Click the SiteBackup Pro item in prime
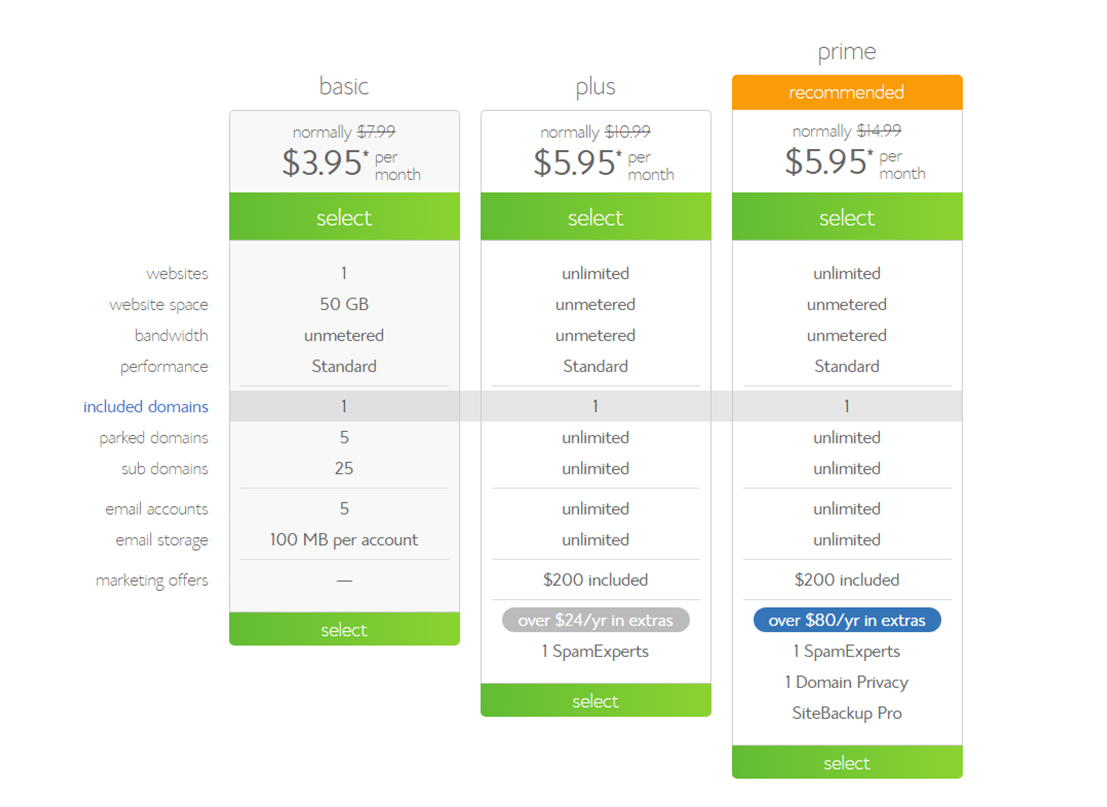Screen dimensions: 1107x807 tap(846, 713)
